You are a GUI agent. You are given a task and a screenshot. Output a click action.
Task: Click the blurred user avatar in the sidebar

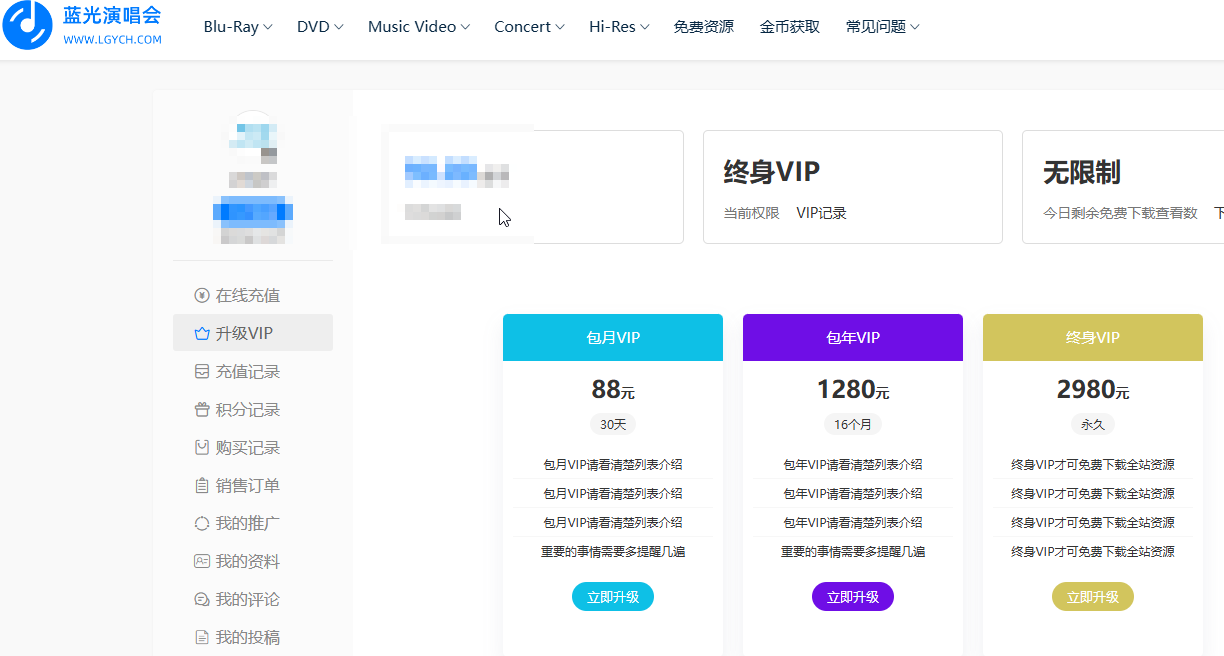253,138
